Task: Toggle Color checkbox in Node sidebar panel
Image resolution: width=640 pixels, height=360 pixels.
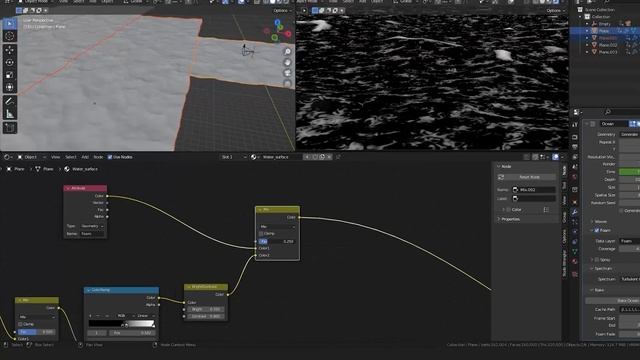Action: [509, 210]
